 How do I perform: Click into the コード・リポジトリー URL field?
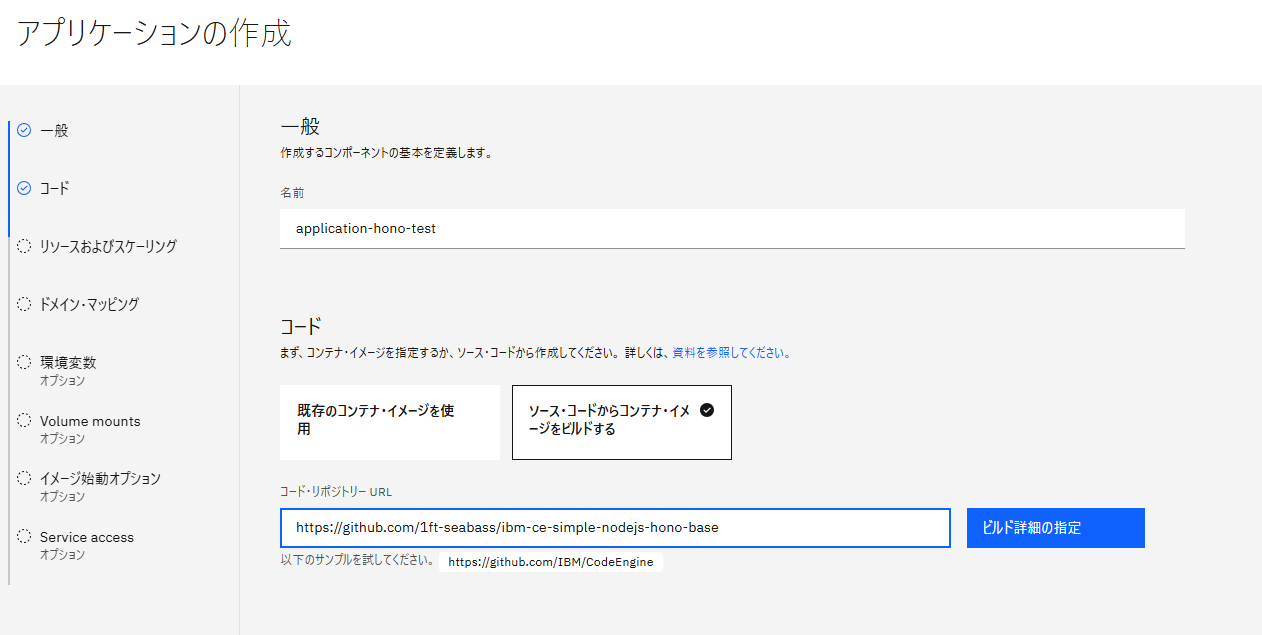[x=614, y=528]
